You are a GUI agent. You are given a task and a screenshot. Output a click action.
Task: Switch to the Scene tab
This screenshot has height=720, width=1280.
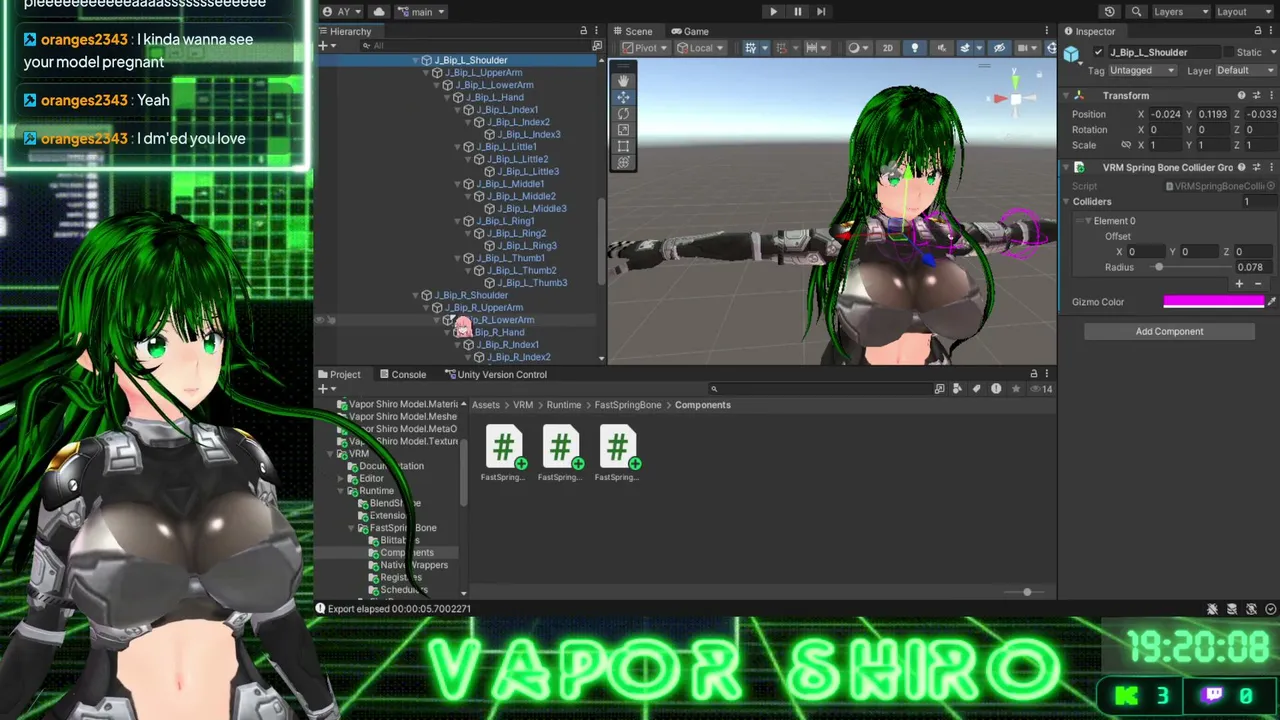coord(632,31)
